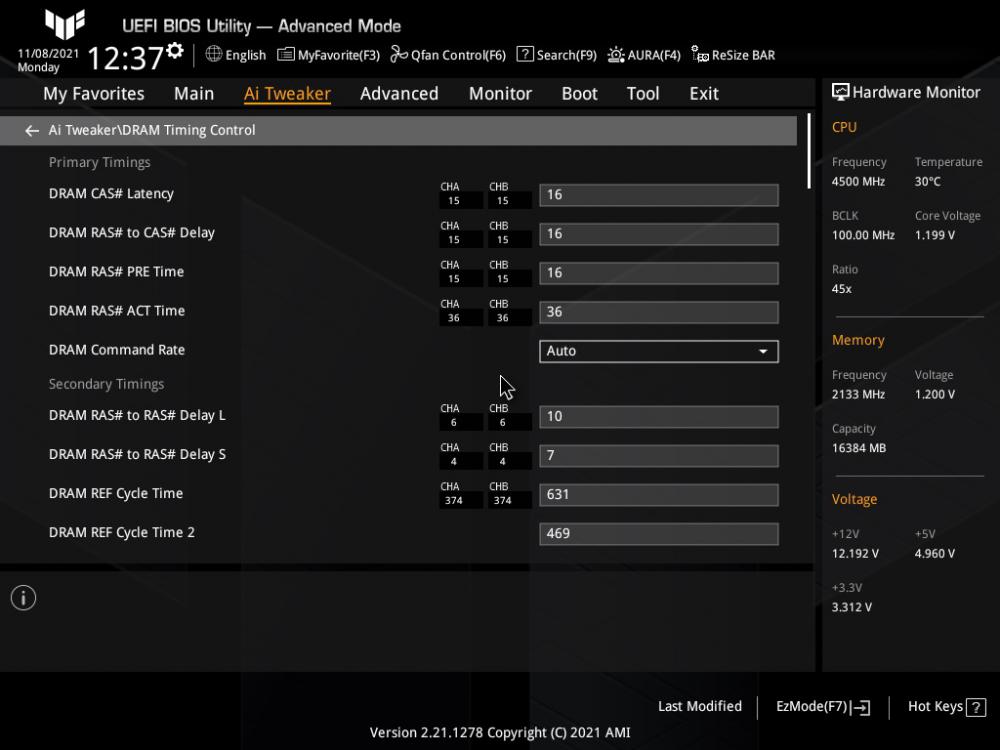
Task: Click the Core Voltage value 1.199 V
Action: point(935,235)
